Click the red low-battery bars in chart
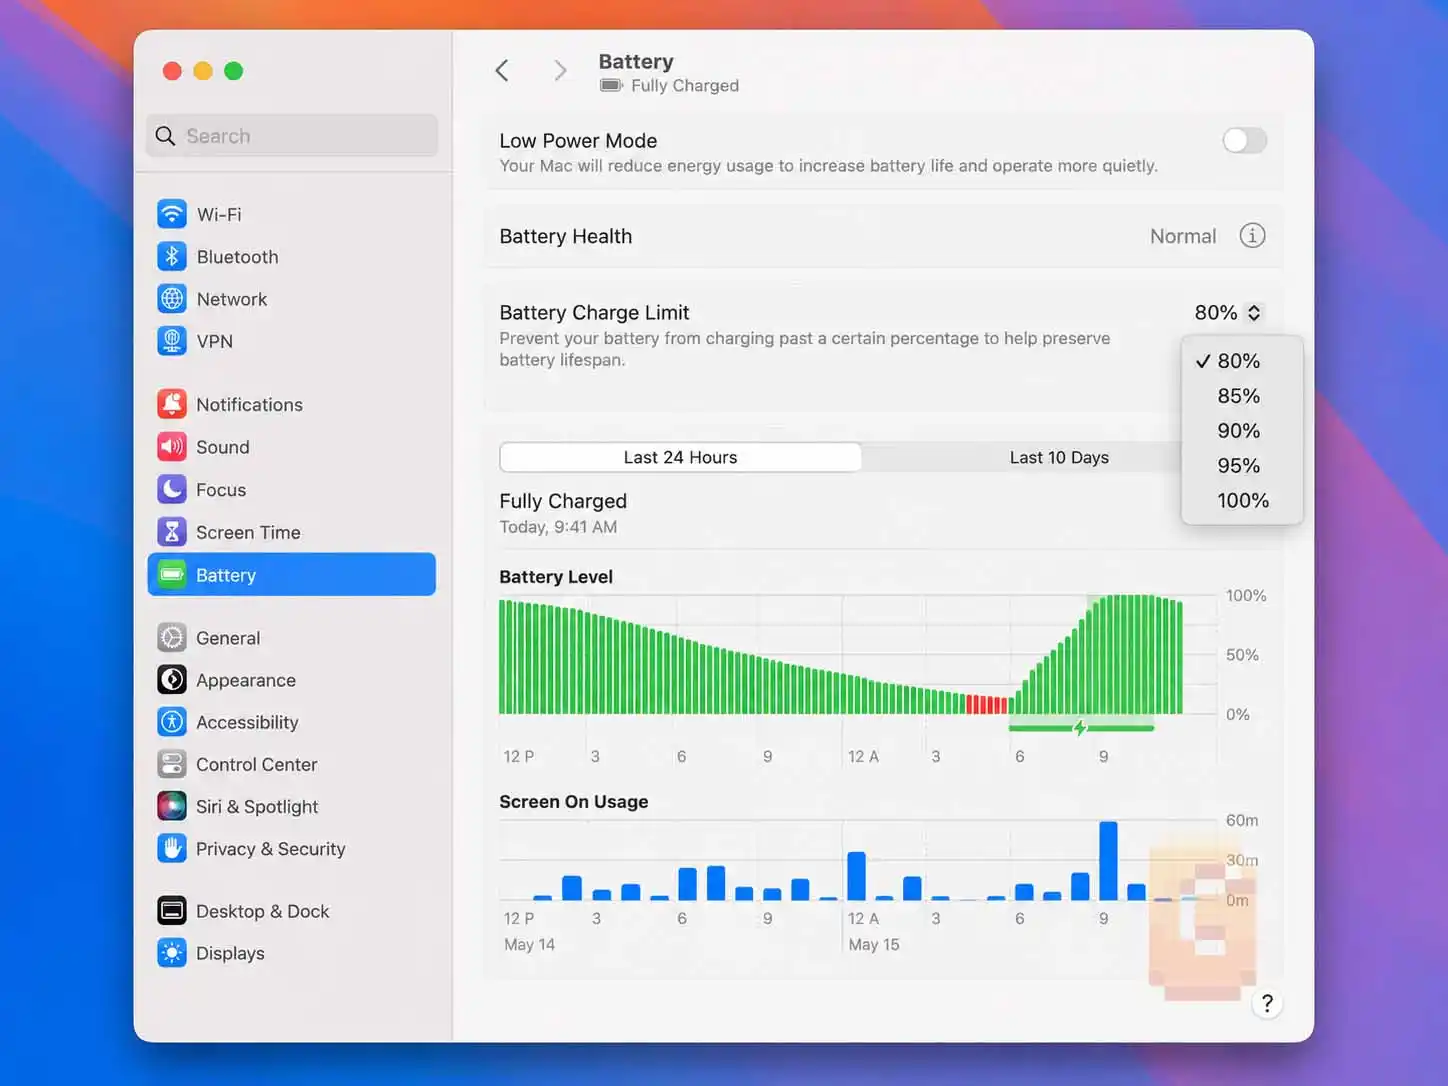The height and width of the screenshot is (1086, 1448). pyautogui.click(x=987, y=704)
